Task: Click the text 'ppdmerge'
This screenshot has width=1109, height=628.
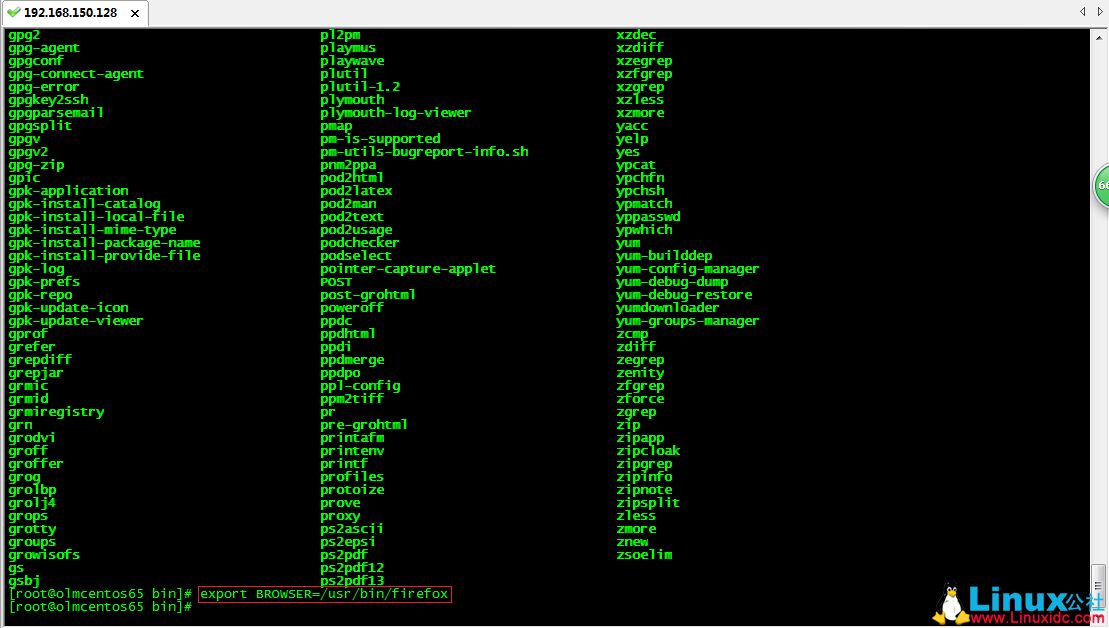Action: point(352,359)
